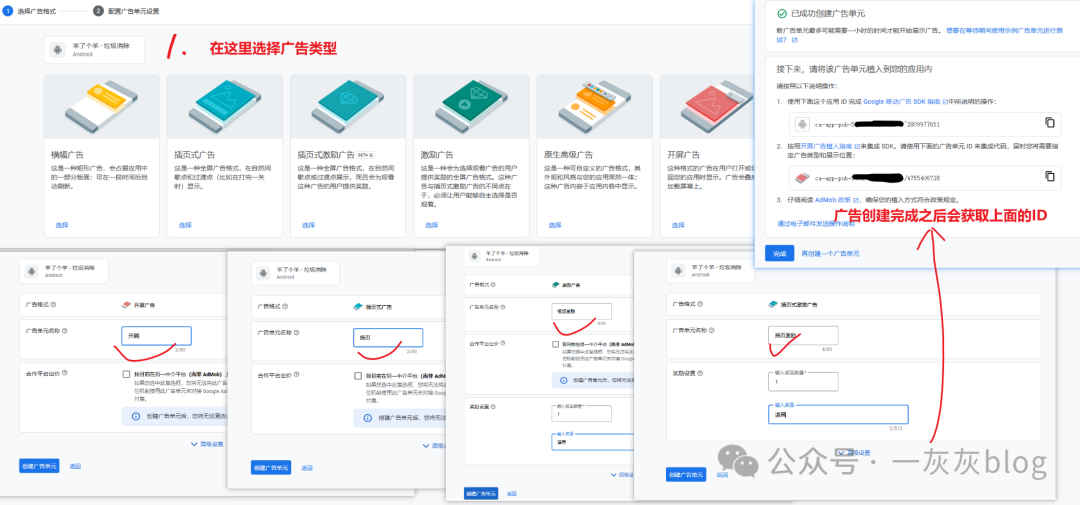The image size is (1080, 505).
Task: Click help icon beside 广告单元名称 in 插页式广告 form
Action: tap(297, 332)
